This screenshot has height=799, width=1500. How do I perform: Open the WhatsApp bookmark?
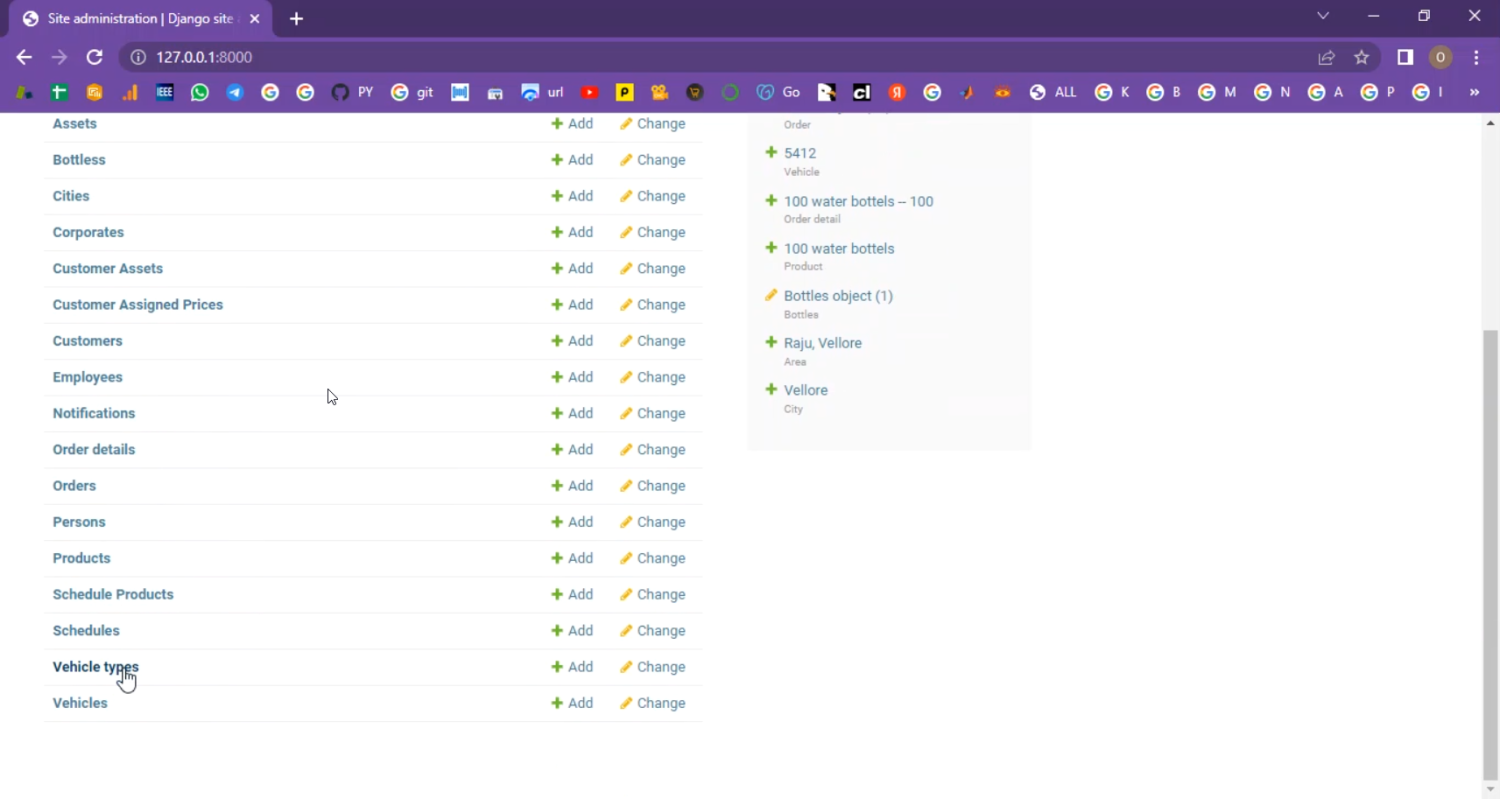(x=200, y=92)
